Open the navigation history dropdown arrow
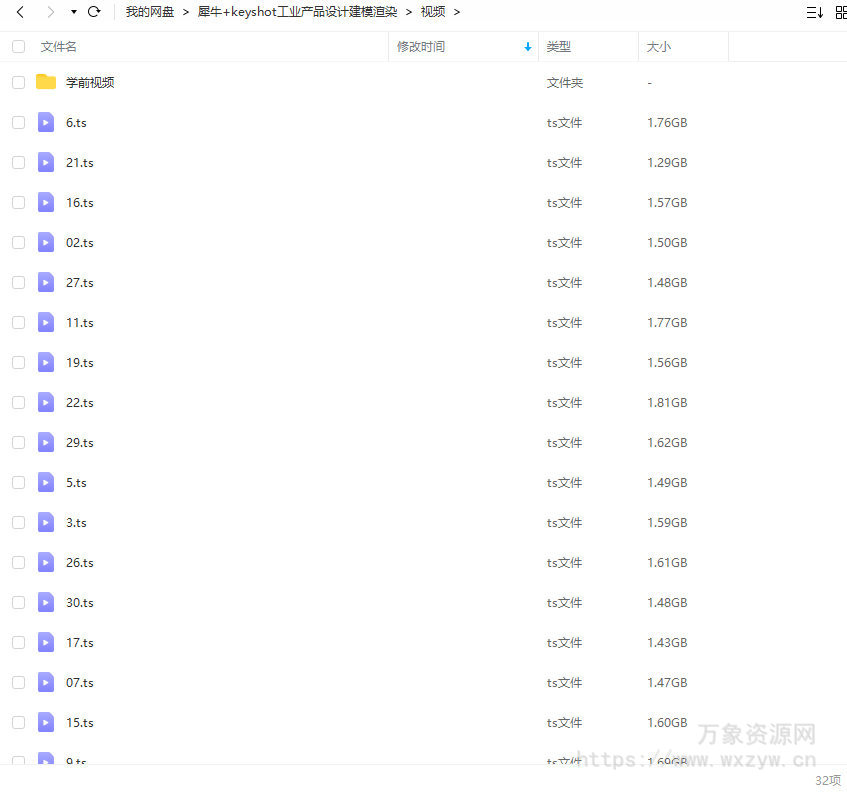This screenshot has width=847, height=794. pos(71,11)
